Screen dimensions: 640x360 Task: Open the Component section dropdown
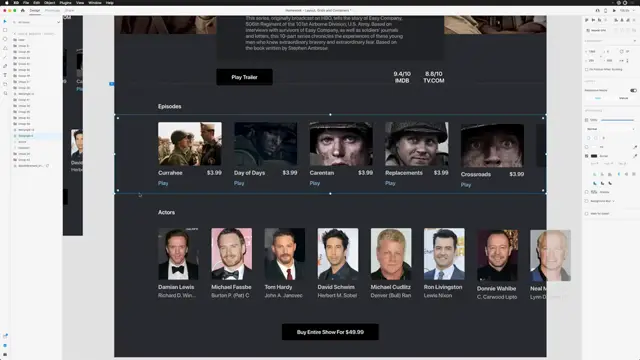point(634,41)
